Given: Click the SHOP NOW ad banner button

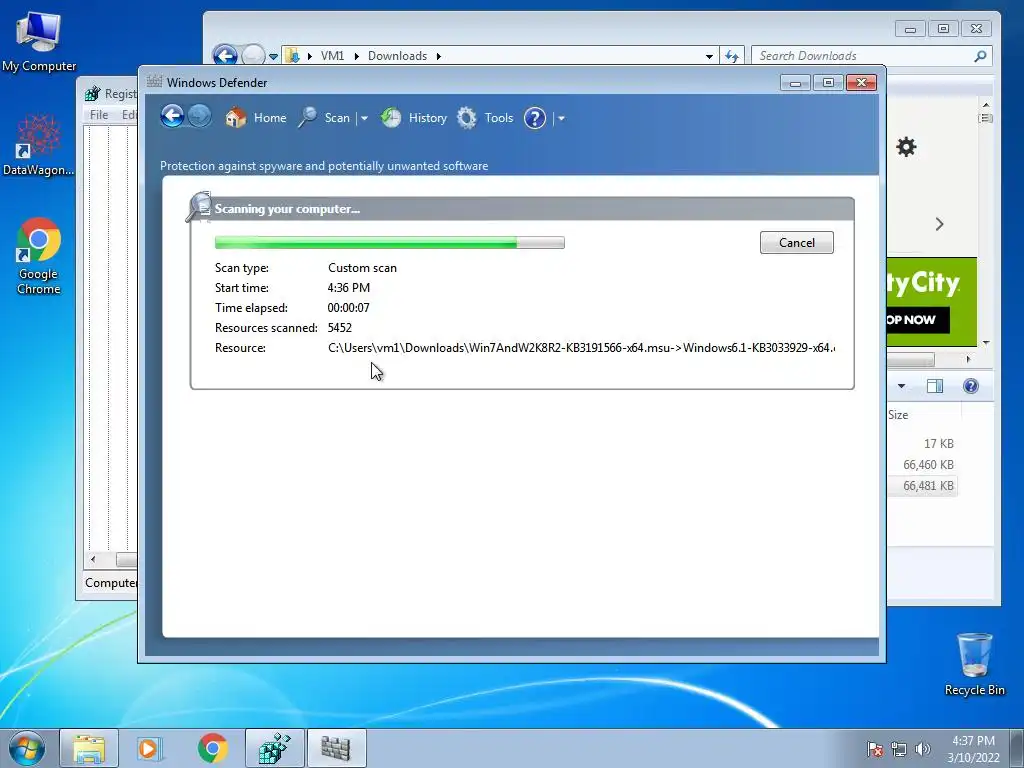Looking at the screenshot, I should pos(918,320).
